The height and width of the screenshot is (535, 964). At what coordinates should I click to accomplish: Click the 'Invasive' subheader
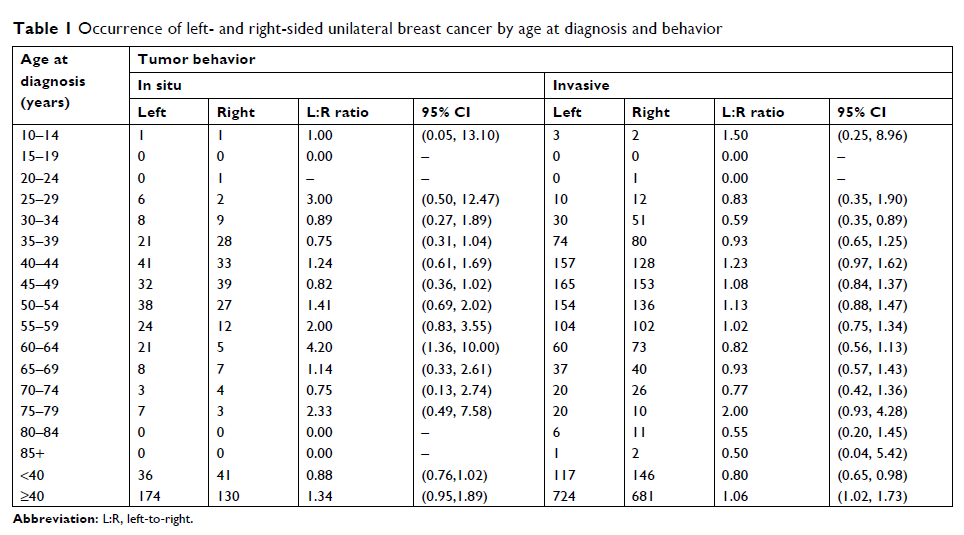(x=581, y=86)
